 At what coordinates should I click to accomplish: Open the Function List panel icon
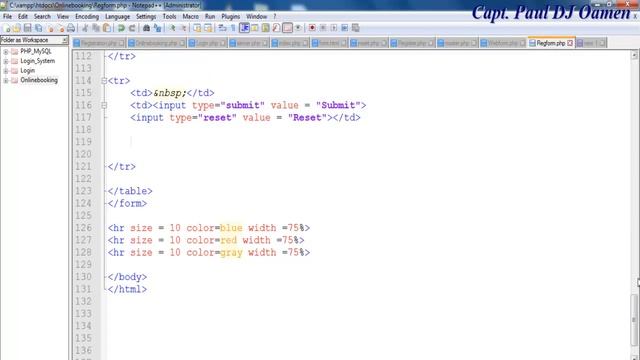point(276,28)
